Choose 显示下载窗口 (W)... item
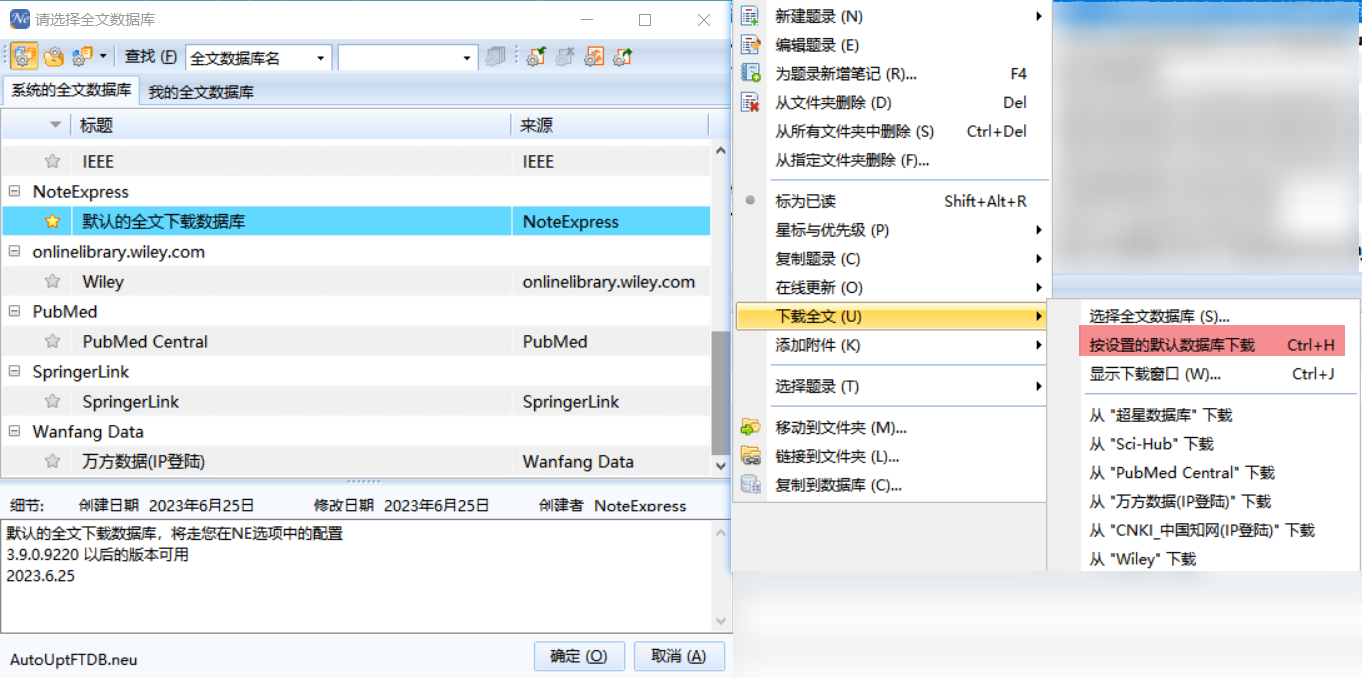Viewport: 1362px width, 678px height. point(1202,375)
